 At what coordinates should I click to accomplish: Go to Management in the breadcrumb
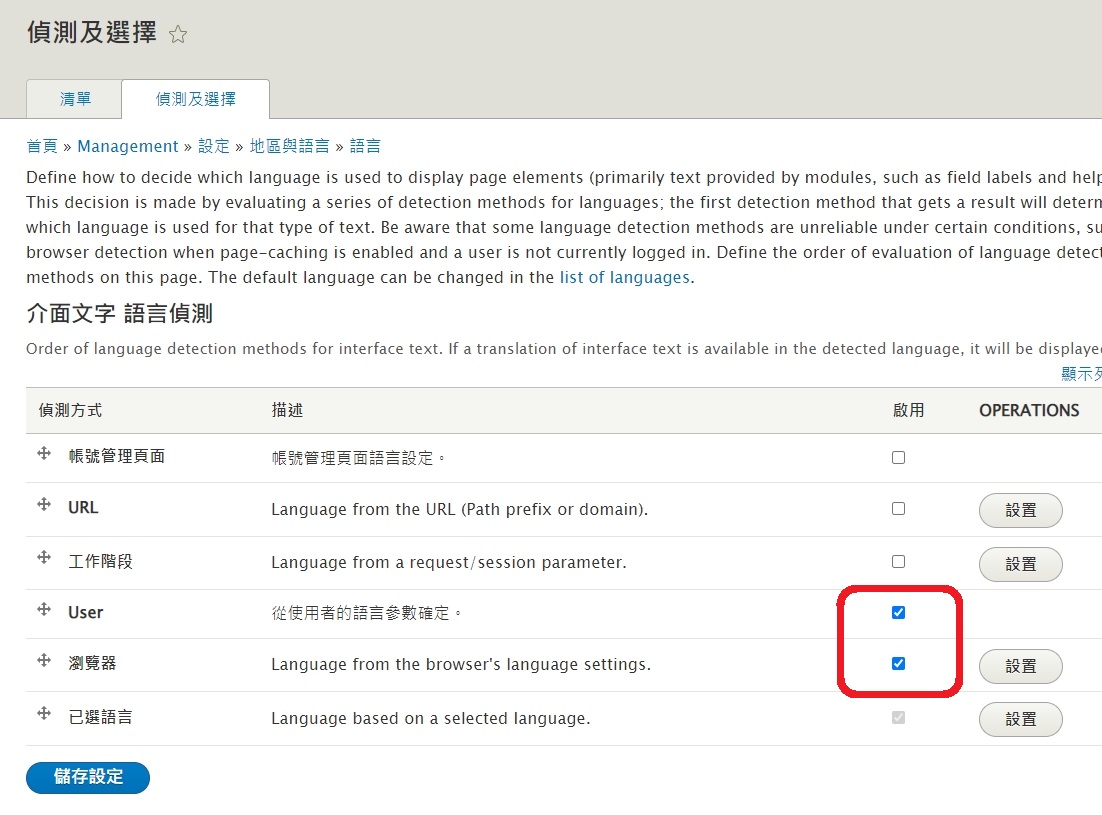[x=128, y=146]
